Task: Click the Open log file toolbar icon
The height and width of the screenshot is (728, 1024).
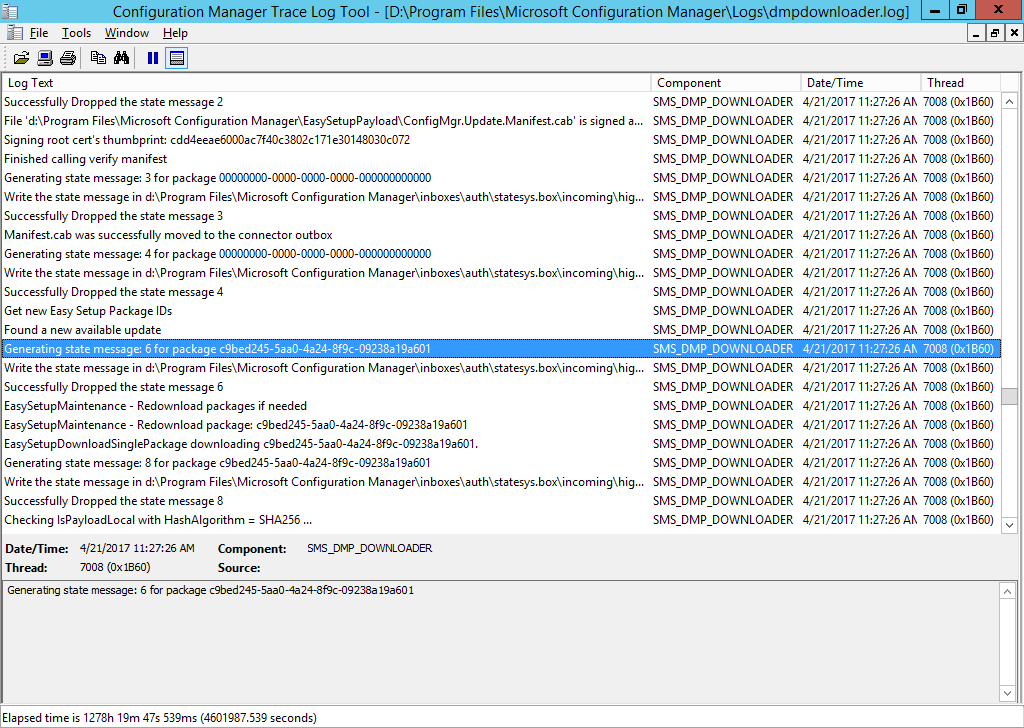Action: (22, 58)
